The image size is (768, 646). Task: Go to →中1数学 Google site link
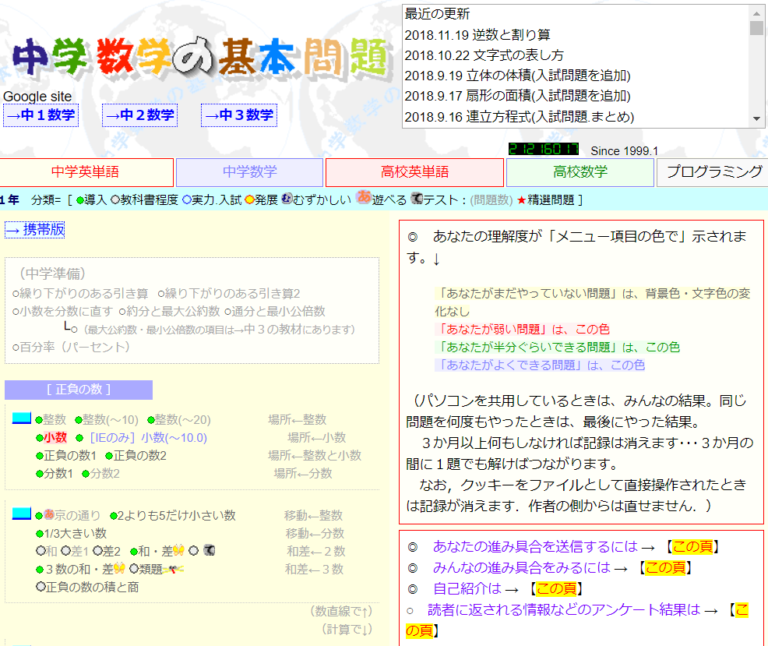[x=41, y=115]
